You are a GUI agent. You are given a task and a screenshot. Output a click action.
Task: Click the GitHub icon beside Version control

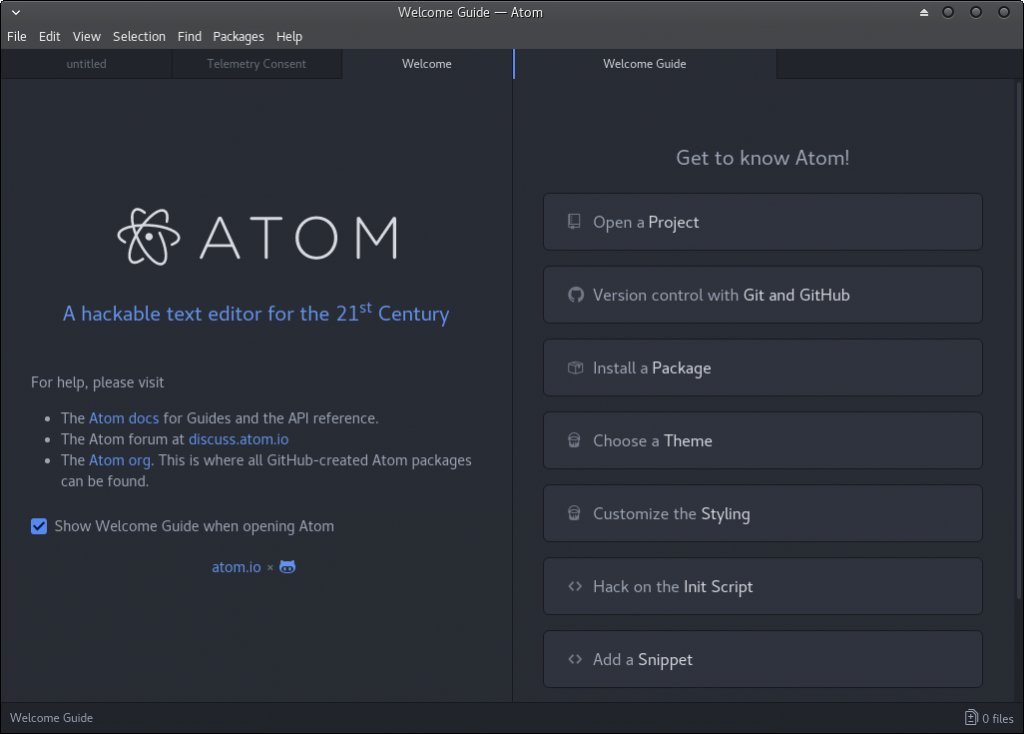pos(574,295)
